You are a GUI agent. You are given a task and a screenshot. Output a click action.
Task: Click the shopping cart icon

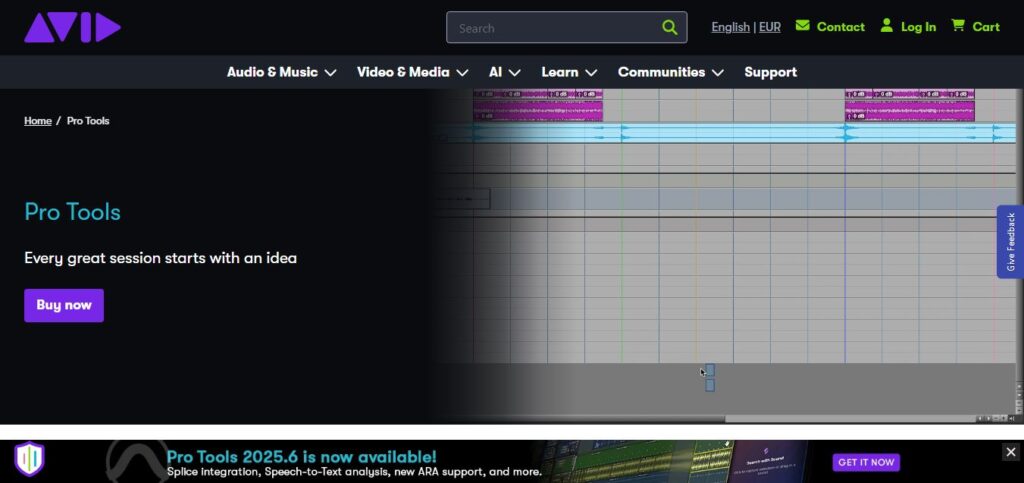click(957, 25)
